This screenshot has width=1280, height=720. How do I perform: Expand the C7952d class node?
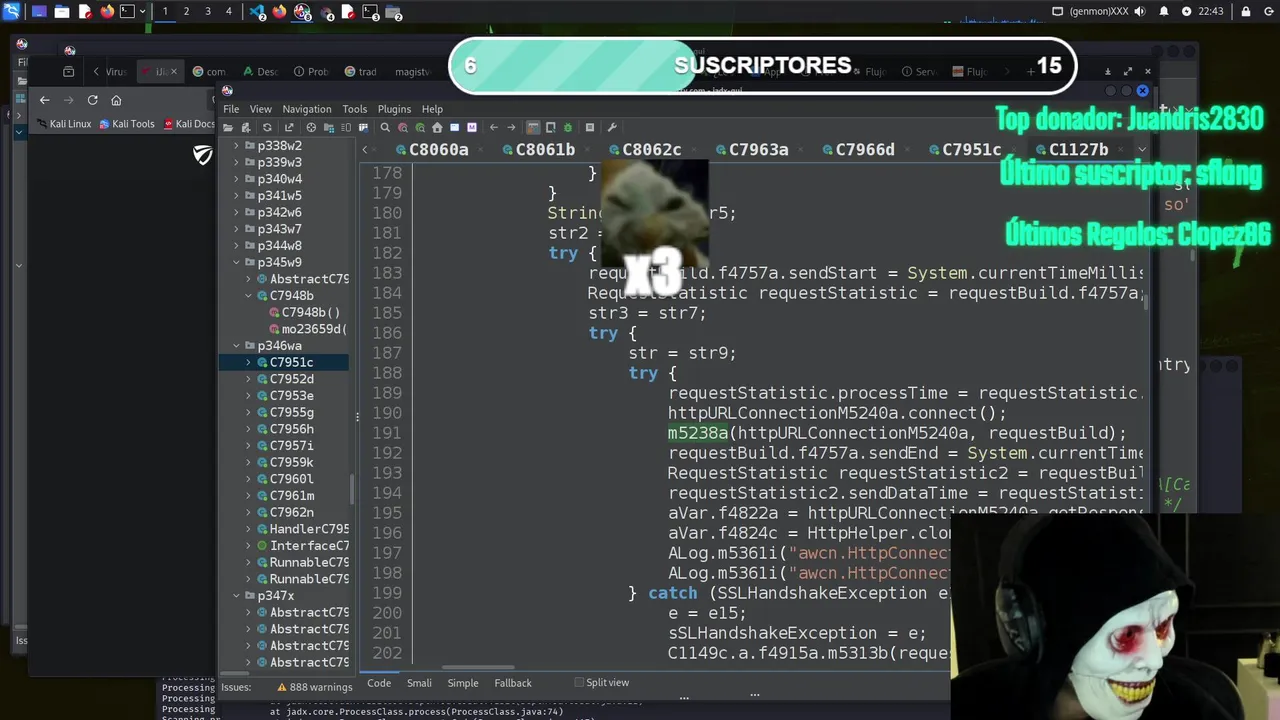tap(249, 379)
